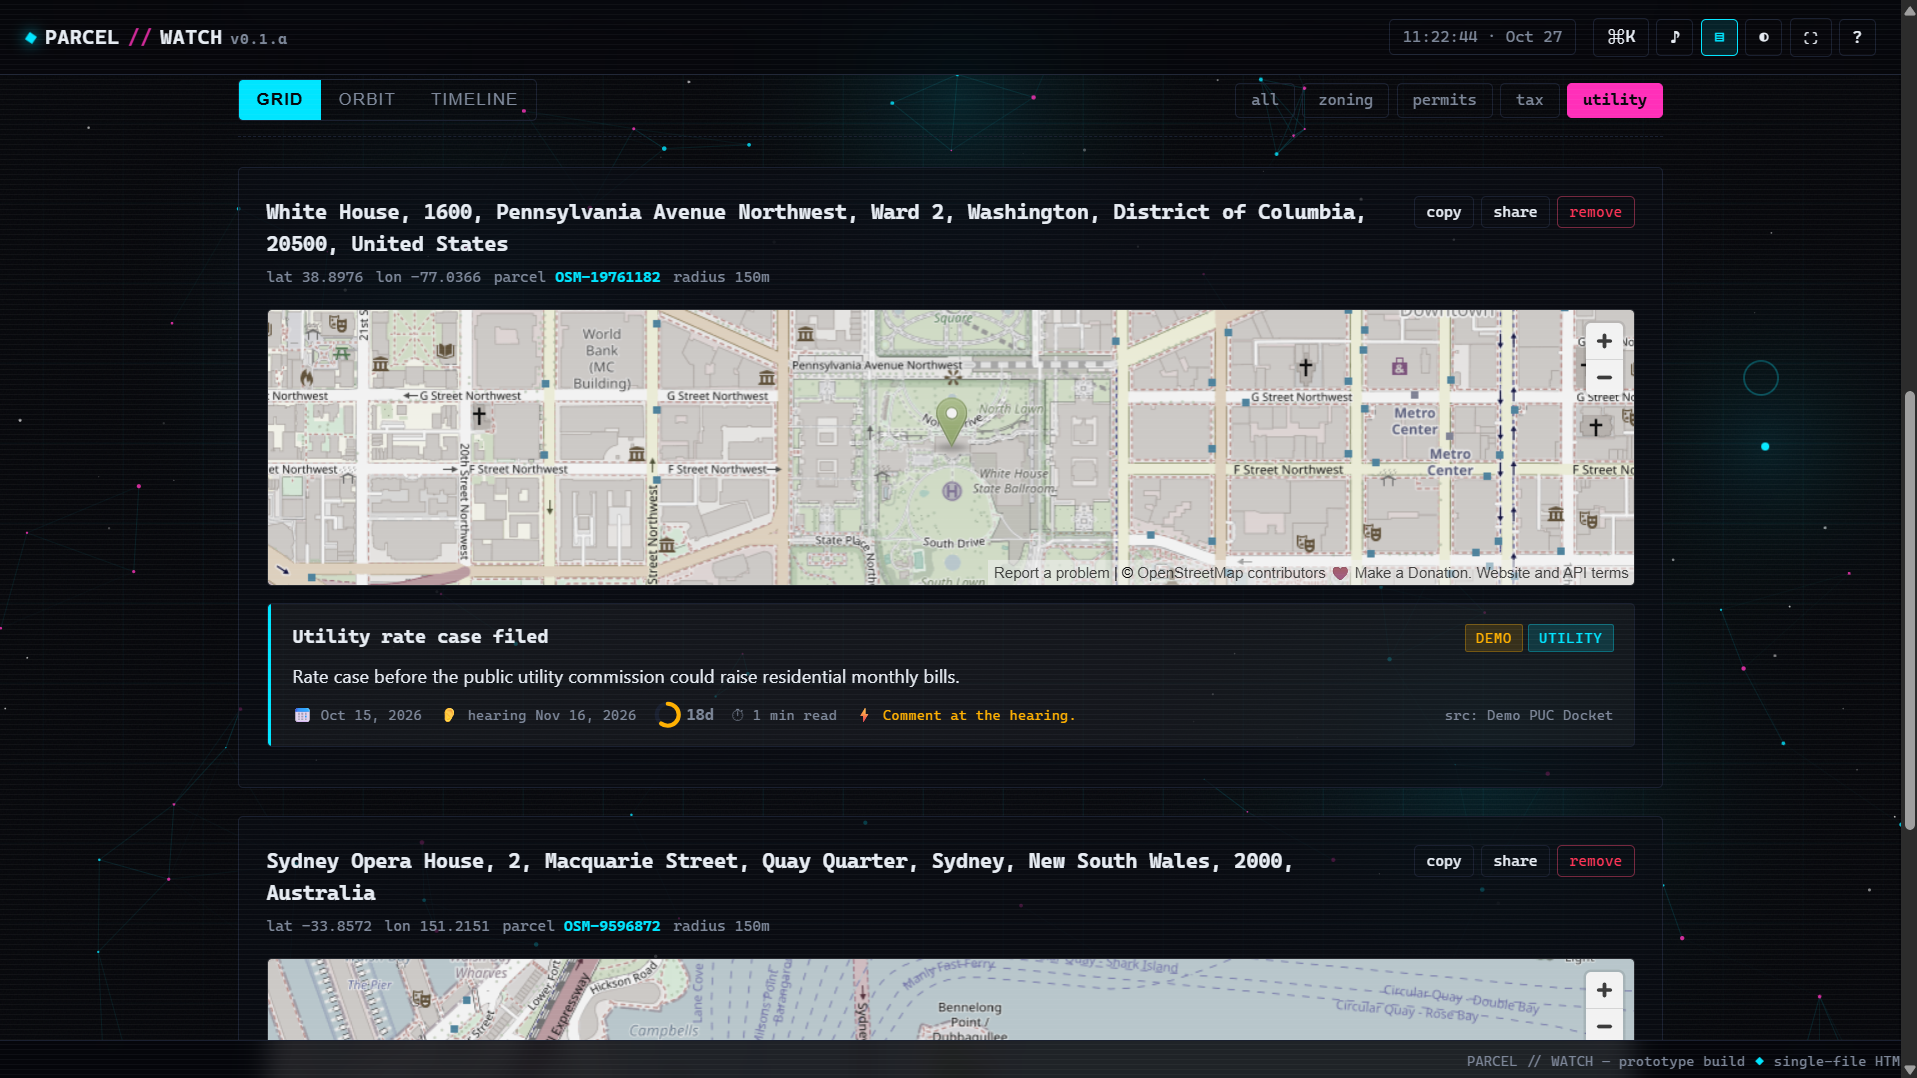Open parcel link OSM-19761182
Viewport: 1917px width, 1078px height.
pos(607,277)
